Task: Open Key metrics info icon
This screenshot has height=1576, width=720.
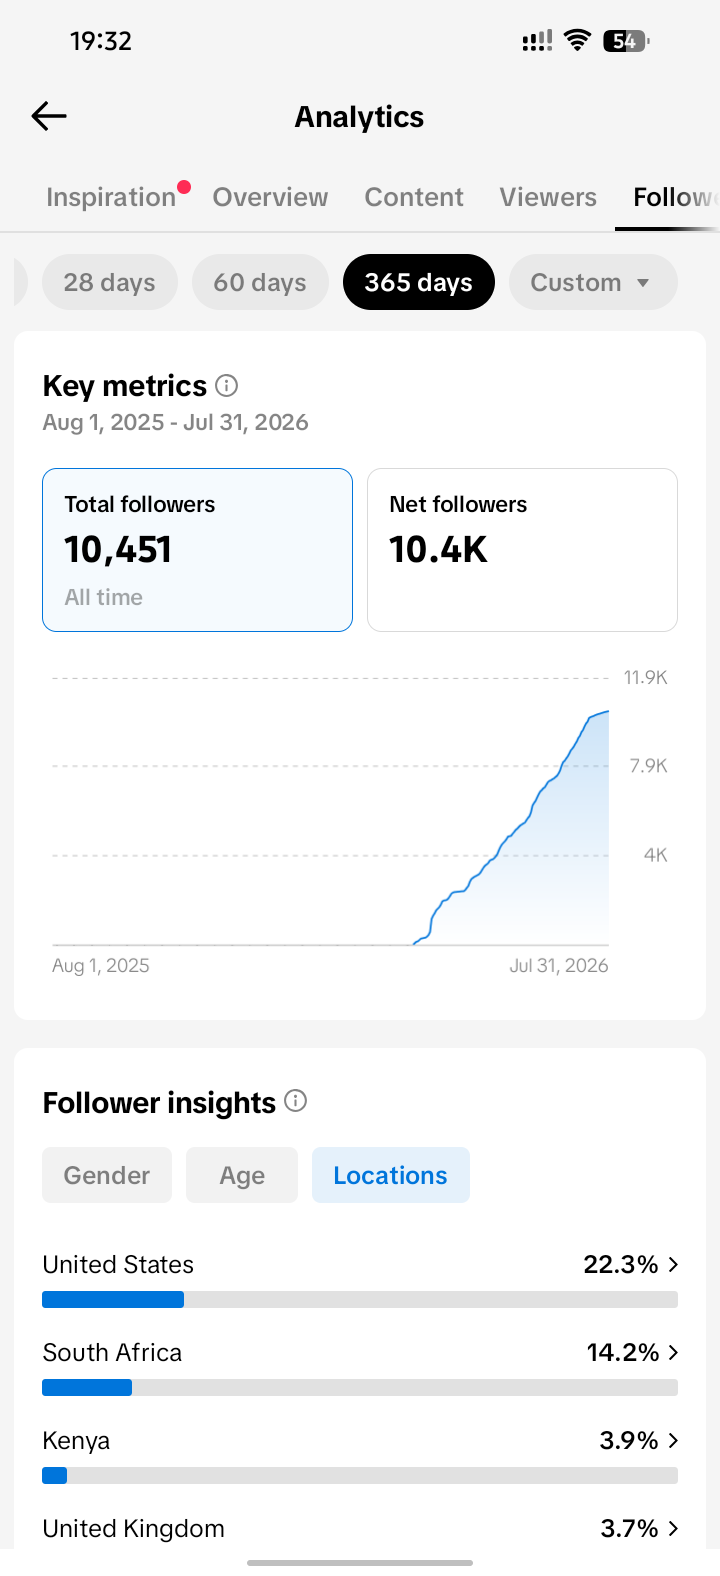Action: 227,385
